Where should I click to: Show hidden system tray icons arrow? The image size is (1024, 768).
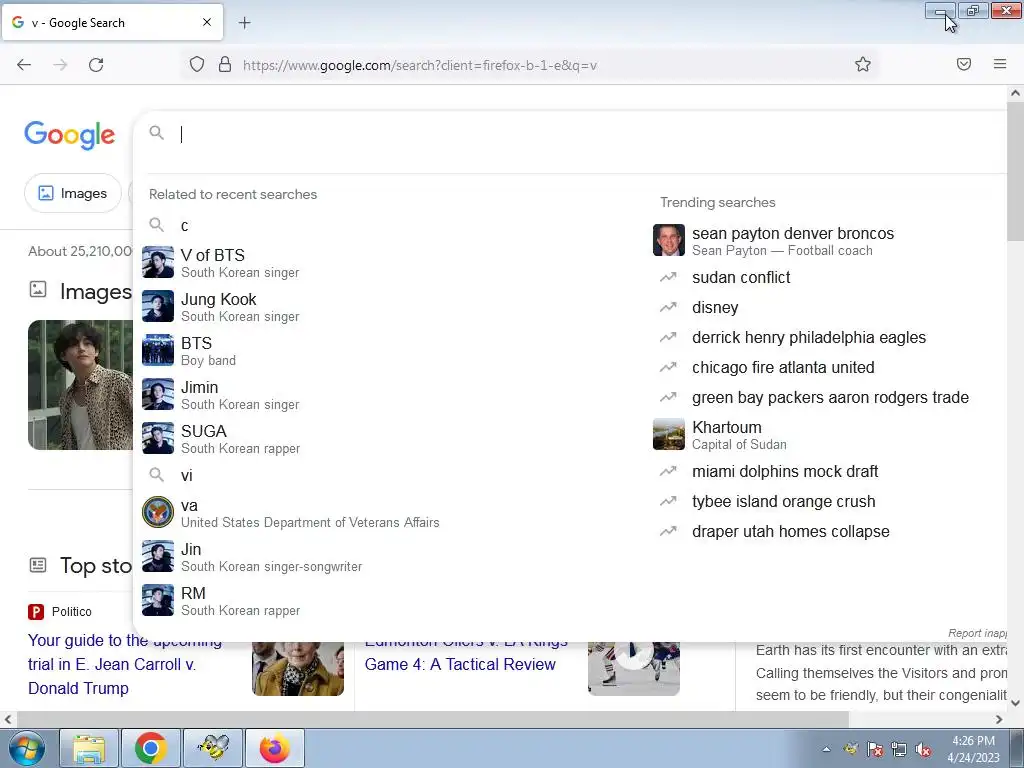pyautogui.click(x=827, y=749)
